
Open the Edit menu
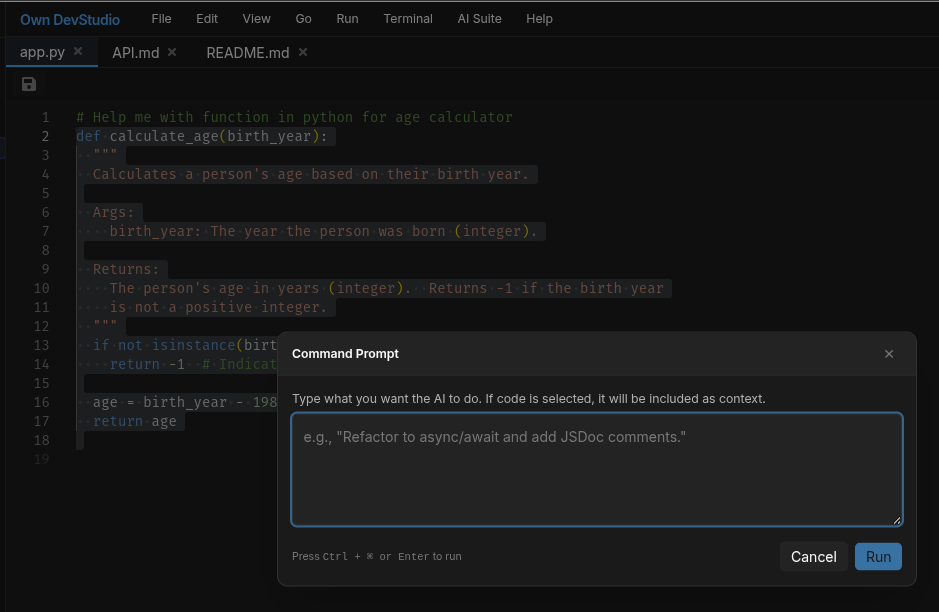pos(206,18)
